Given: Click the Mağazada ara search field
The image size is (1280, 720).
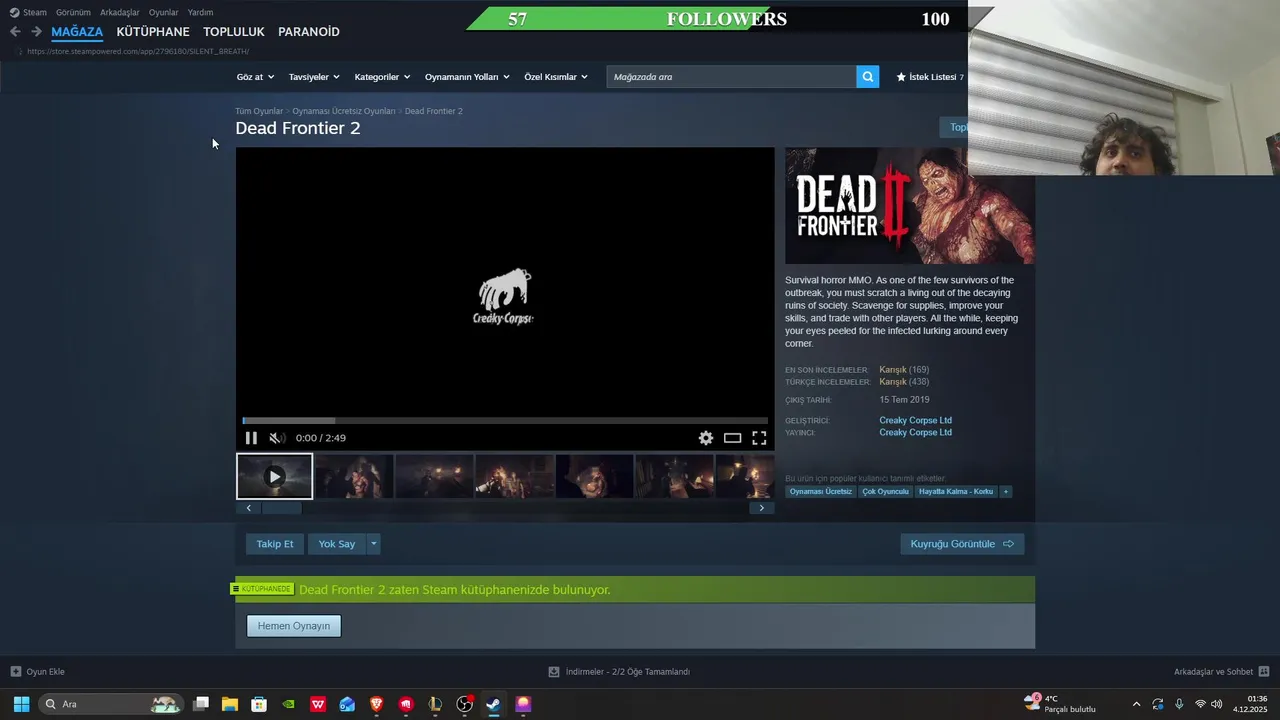Looking at the screenshot, I should coord(731,77).
